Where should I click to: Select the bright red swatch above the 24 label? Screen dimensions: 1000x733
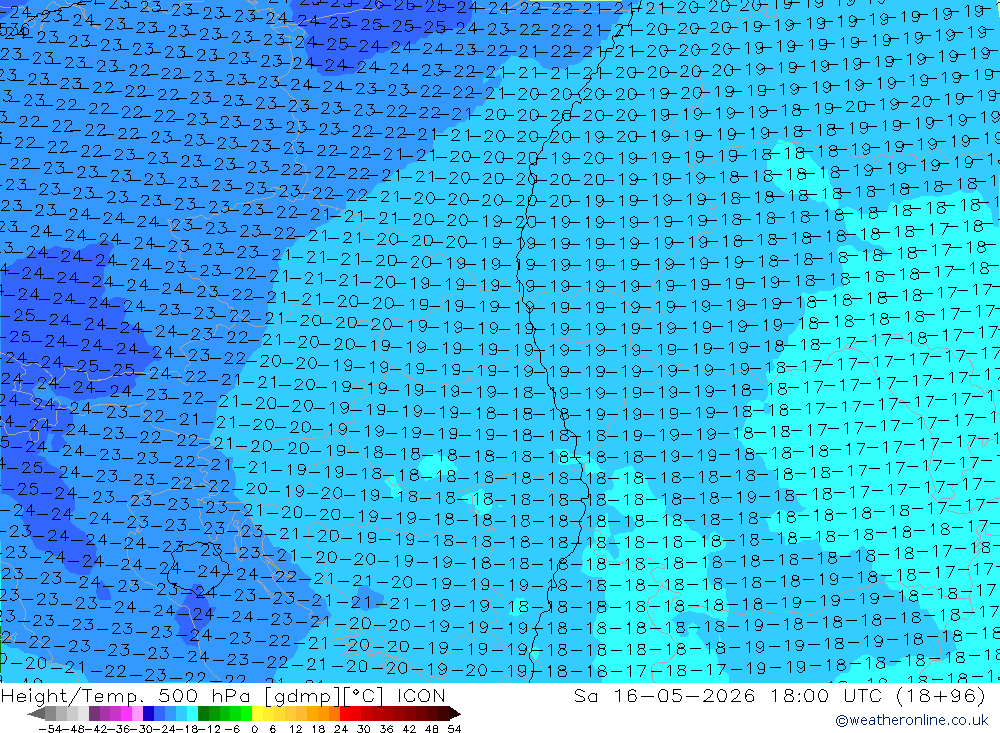pyautogui.click(x=345, y=714)
